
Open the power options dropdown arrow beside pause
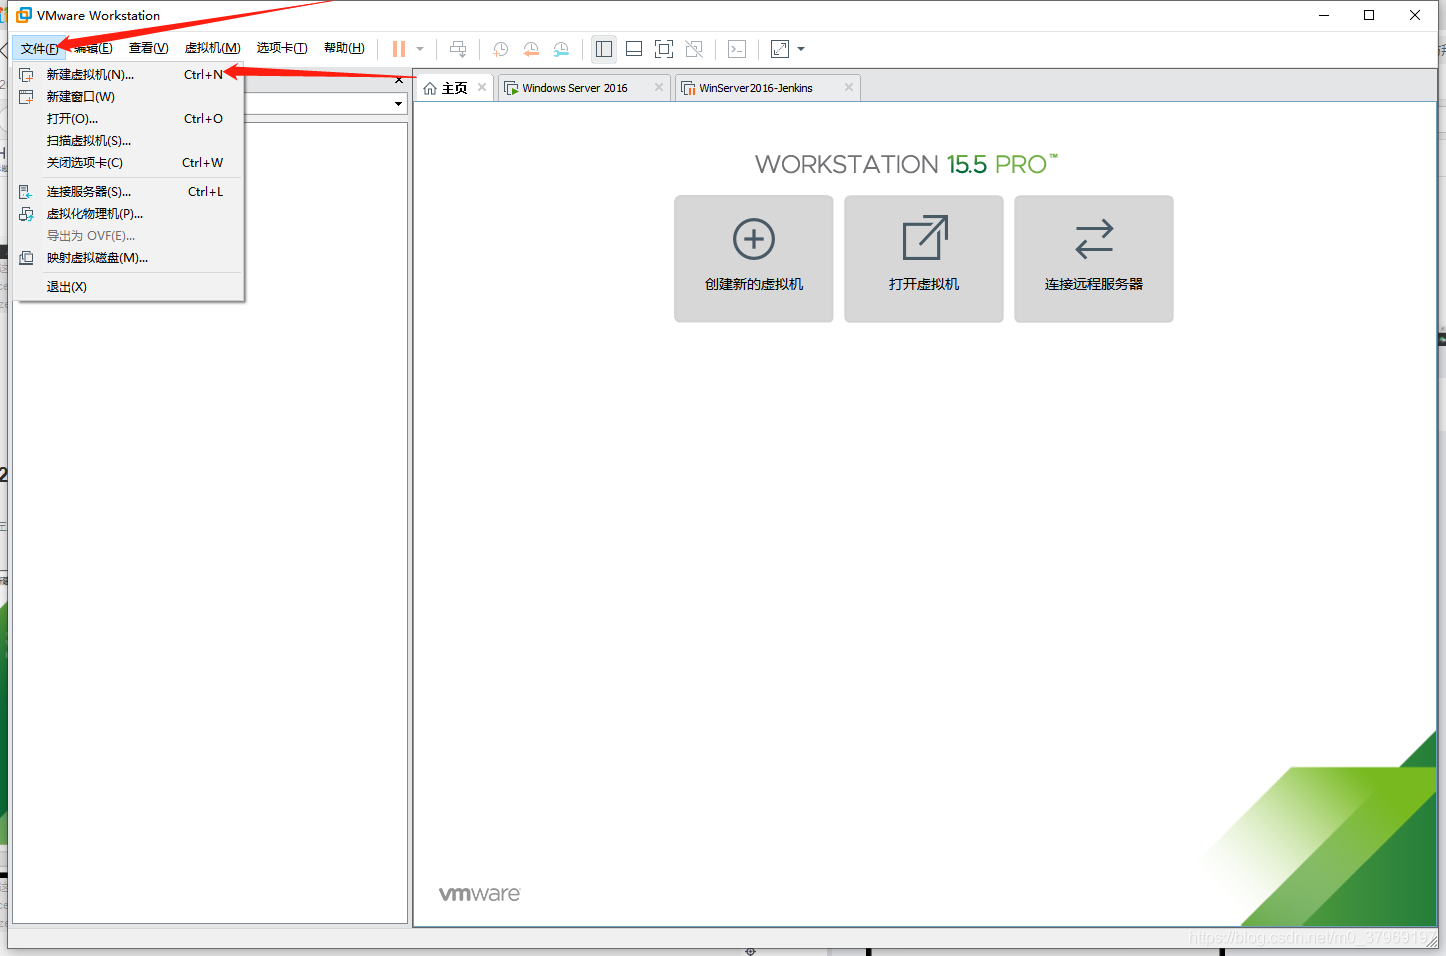pos(420,49)
